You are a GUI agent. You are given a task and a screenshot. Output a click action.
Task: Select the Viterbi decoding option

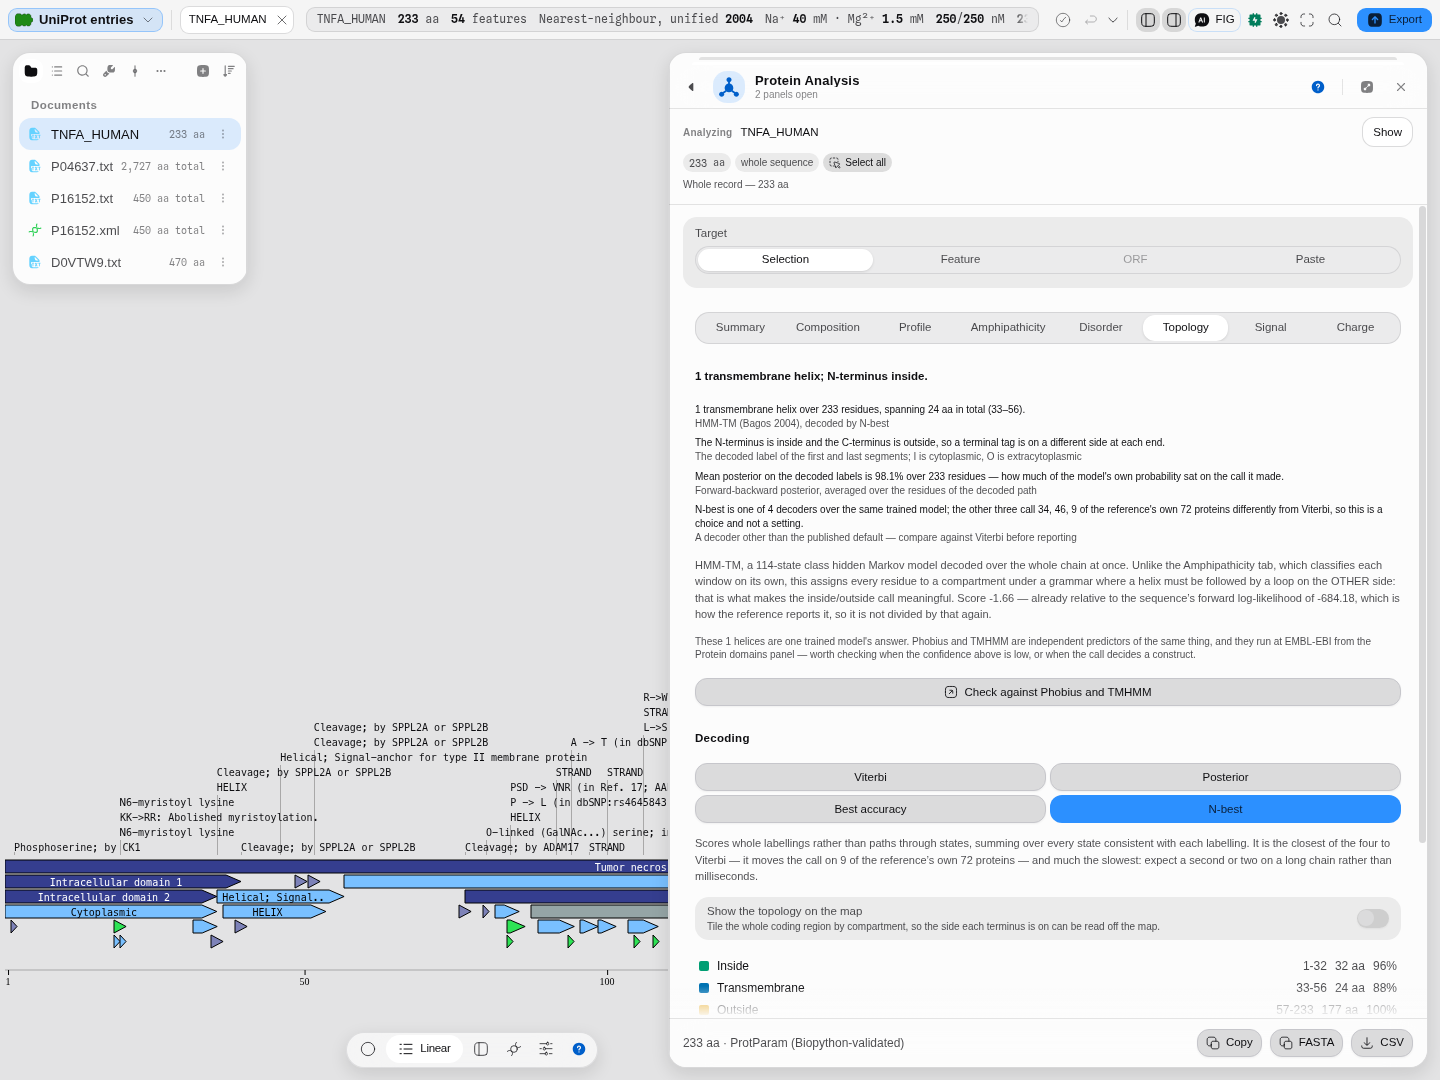tap(870, 777)
